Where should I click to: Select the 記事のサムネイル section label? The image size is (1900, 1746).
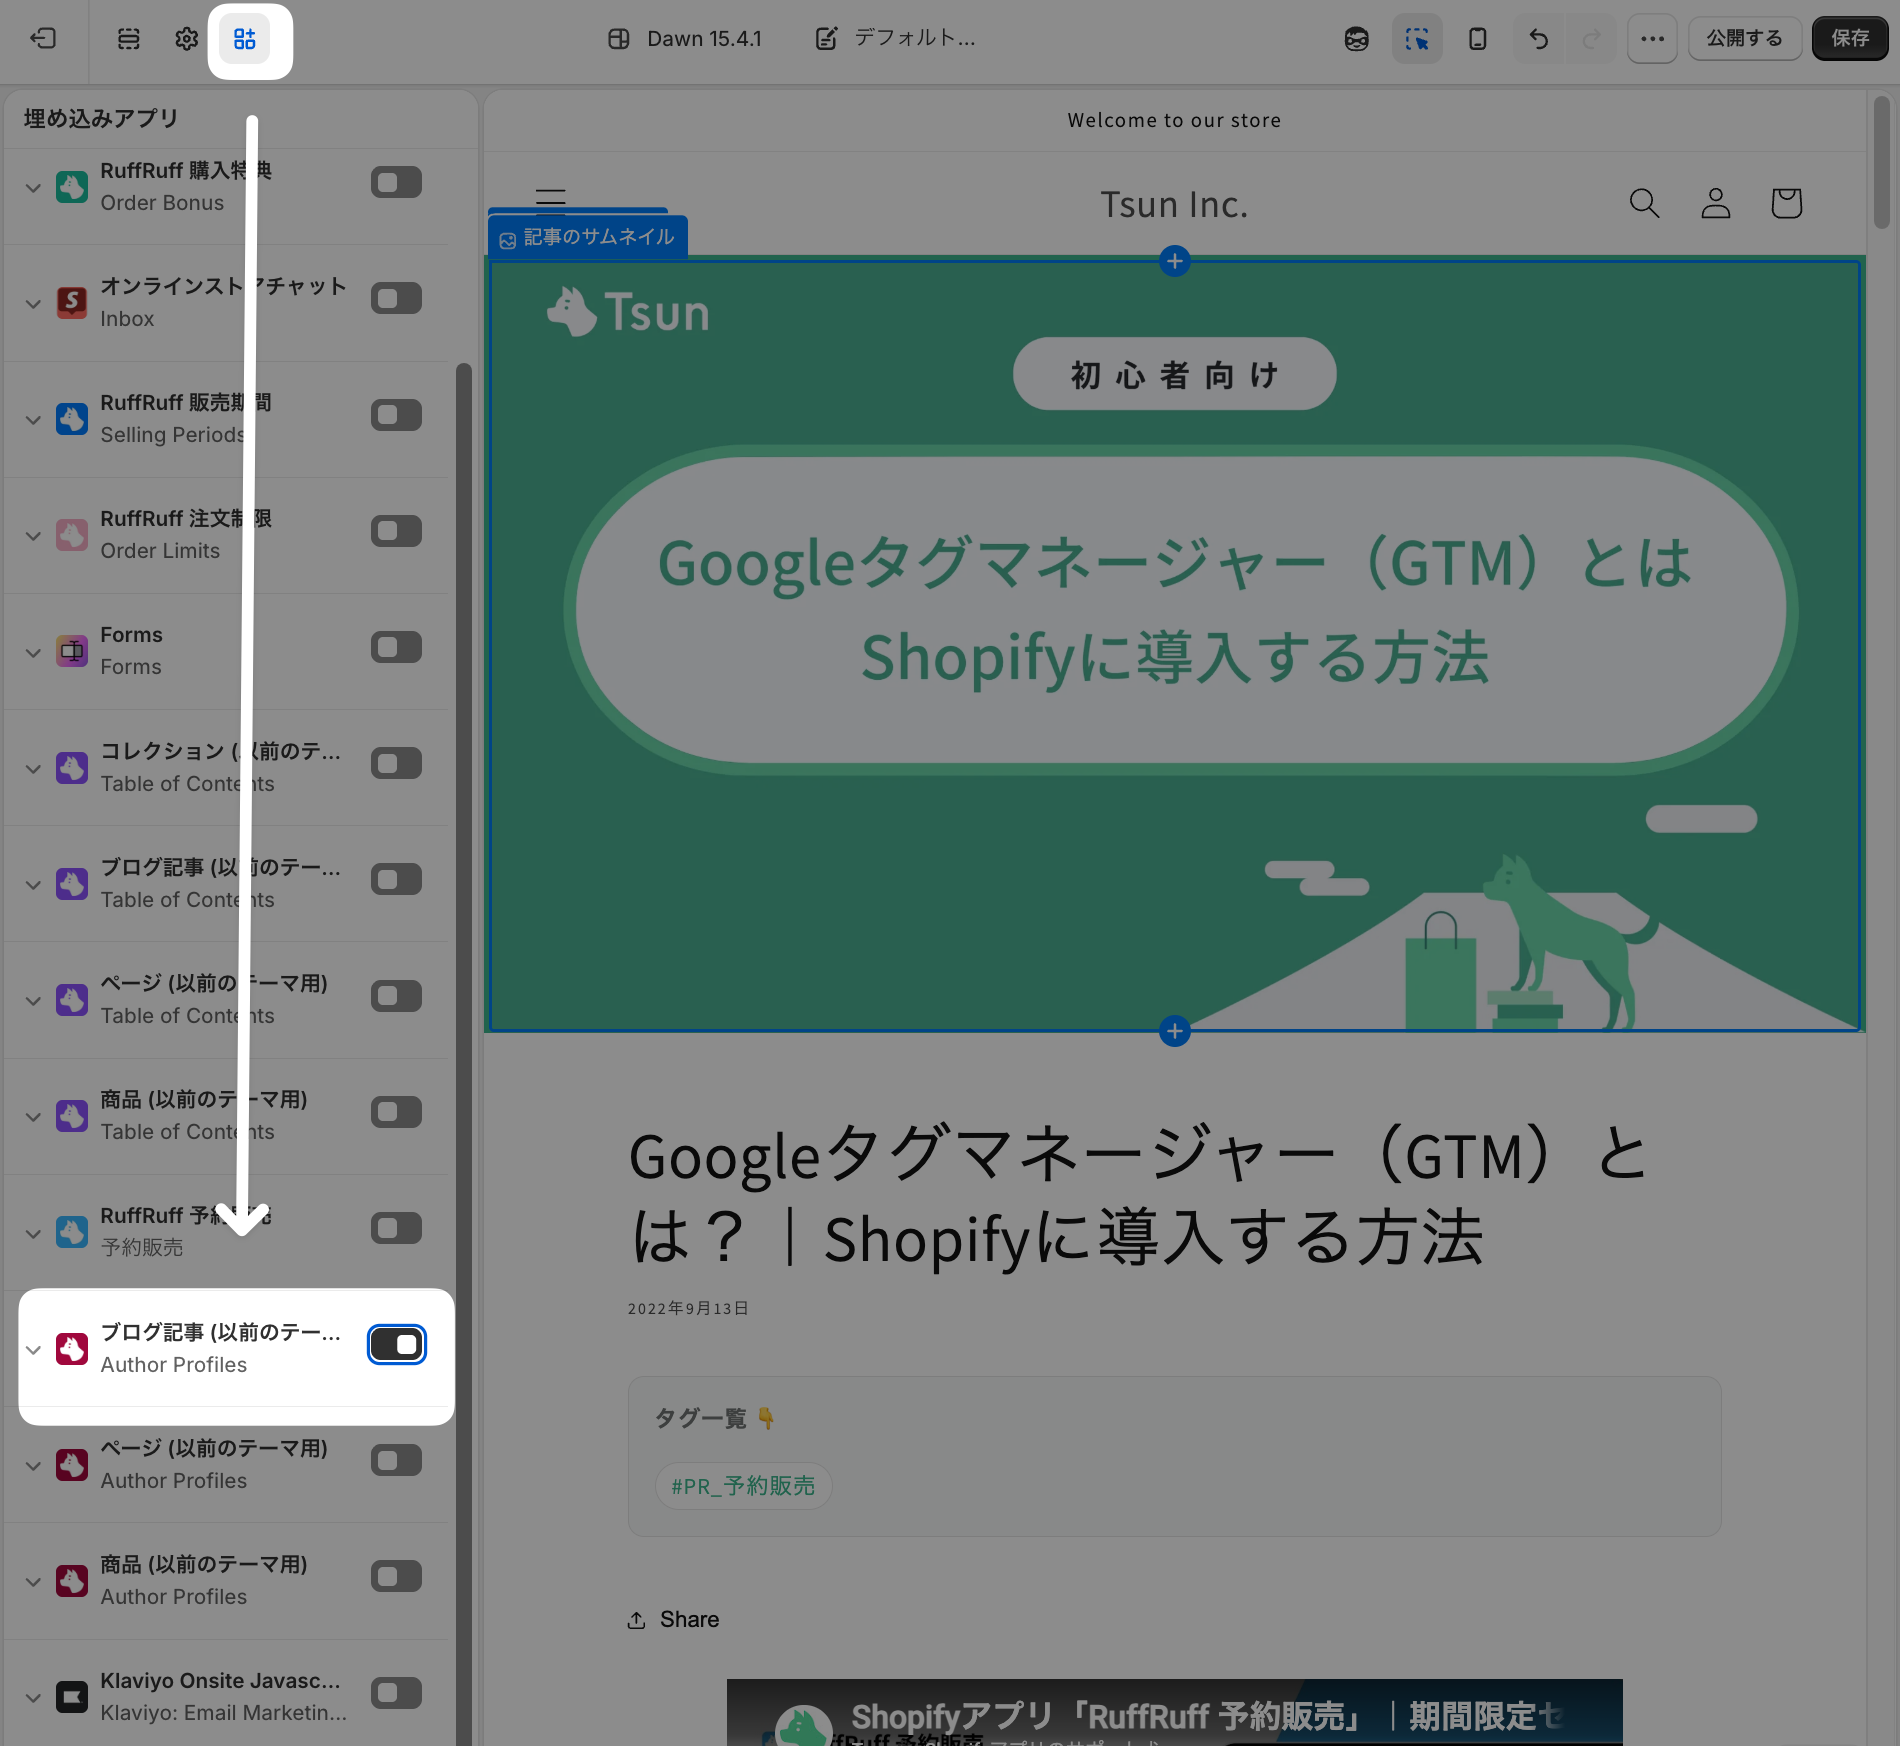pos(588,238)
